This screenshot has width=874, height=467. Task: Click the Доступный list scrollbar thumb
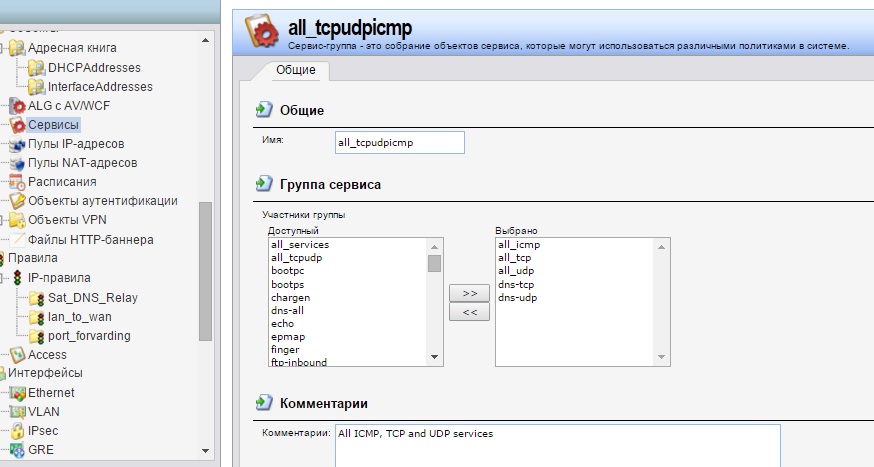434,263
